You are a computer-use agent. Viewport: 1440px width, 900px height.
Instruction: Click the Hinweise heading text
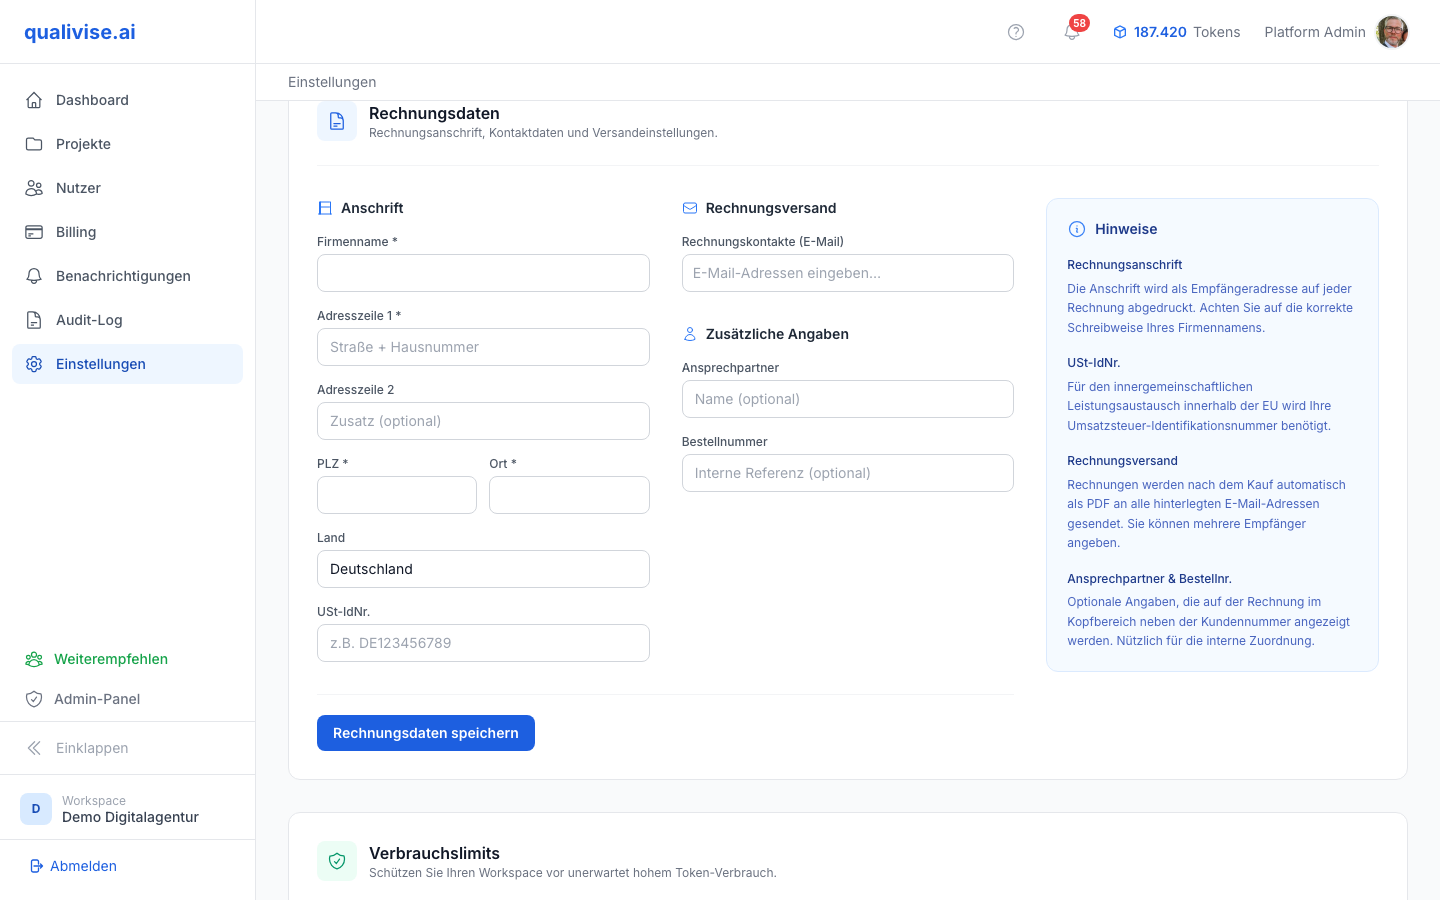1126,229
